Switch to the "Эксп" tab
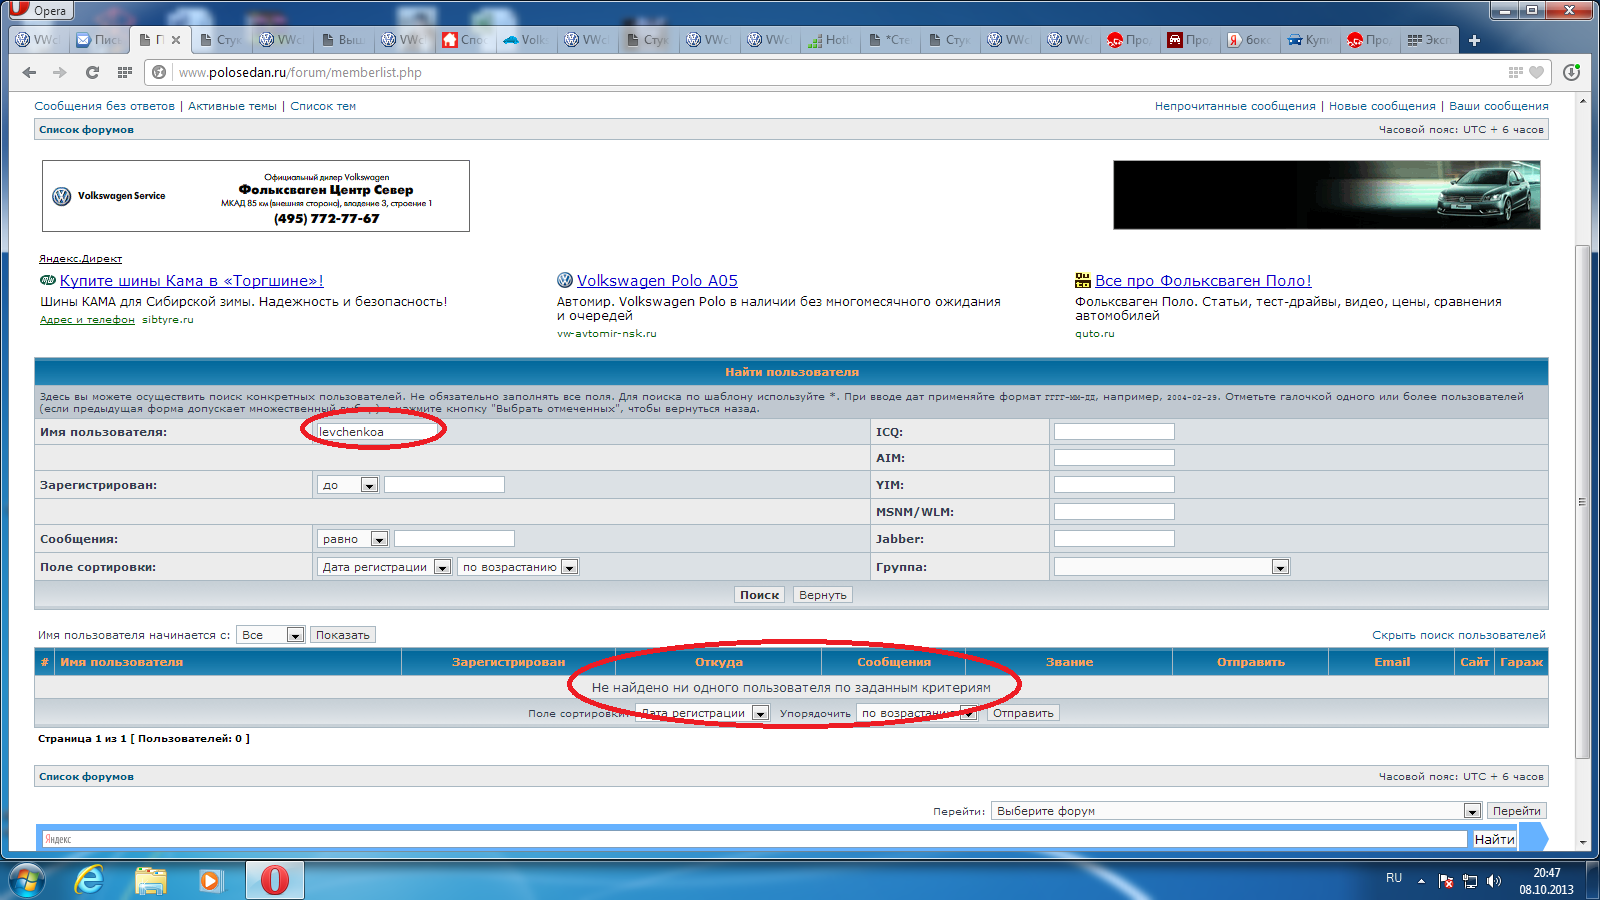The width and height of the screenshot is (1600, 900). pos(1430,40)
